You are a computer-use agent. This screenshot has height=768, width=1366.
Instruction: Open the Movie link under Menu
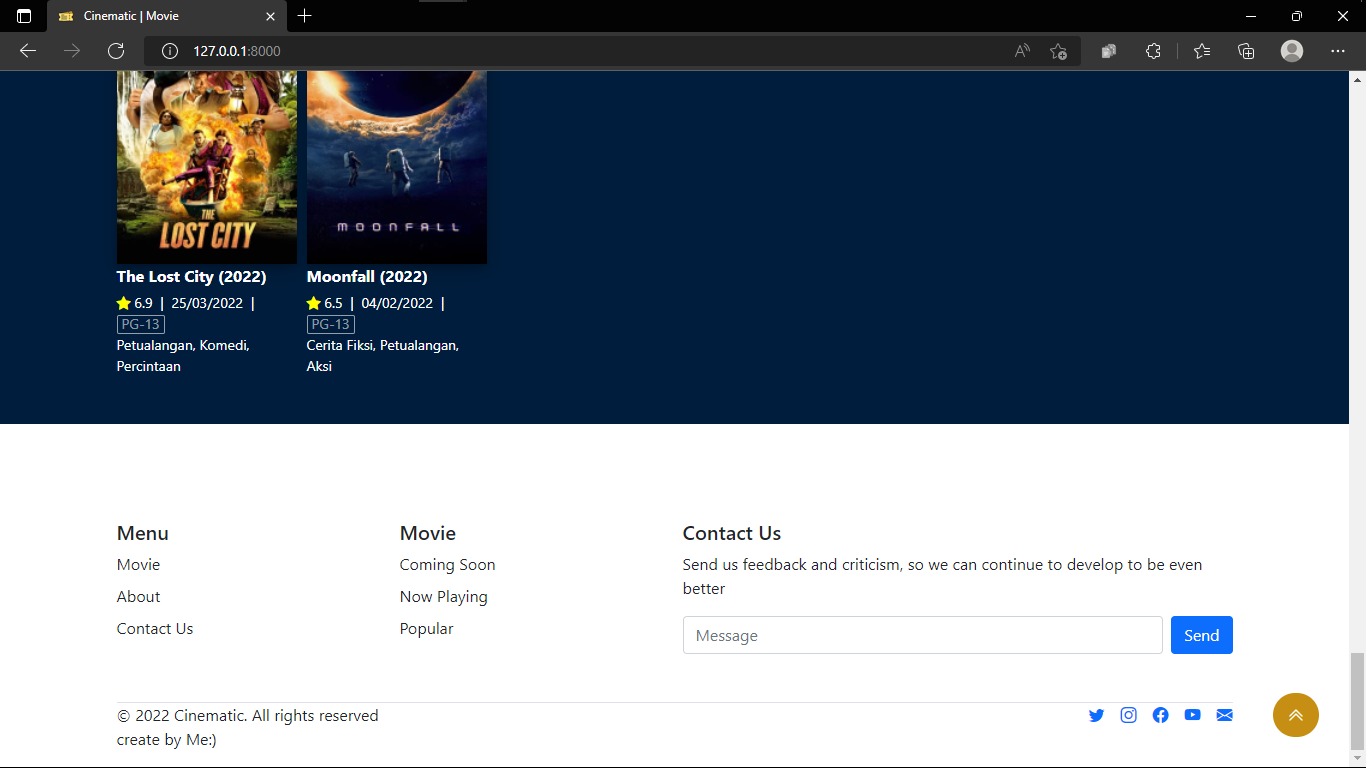[x=138, y=564]
